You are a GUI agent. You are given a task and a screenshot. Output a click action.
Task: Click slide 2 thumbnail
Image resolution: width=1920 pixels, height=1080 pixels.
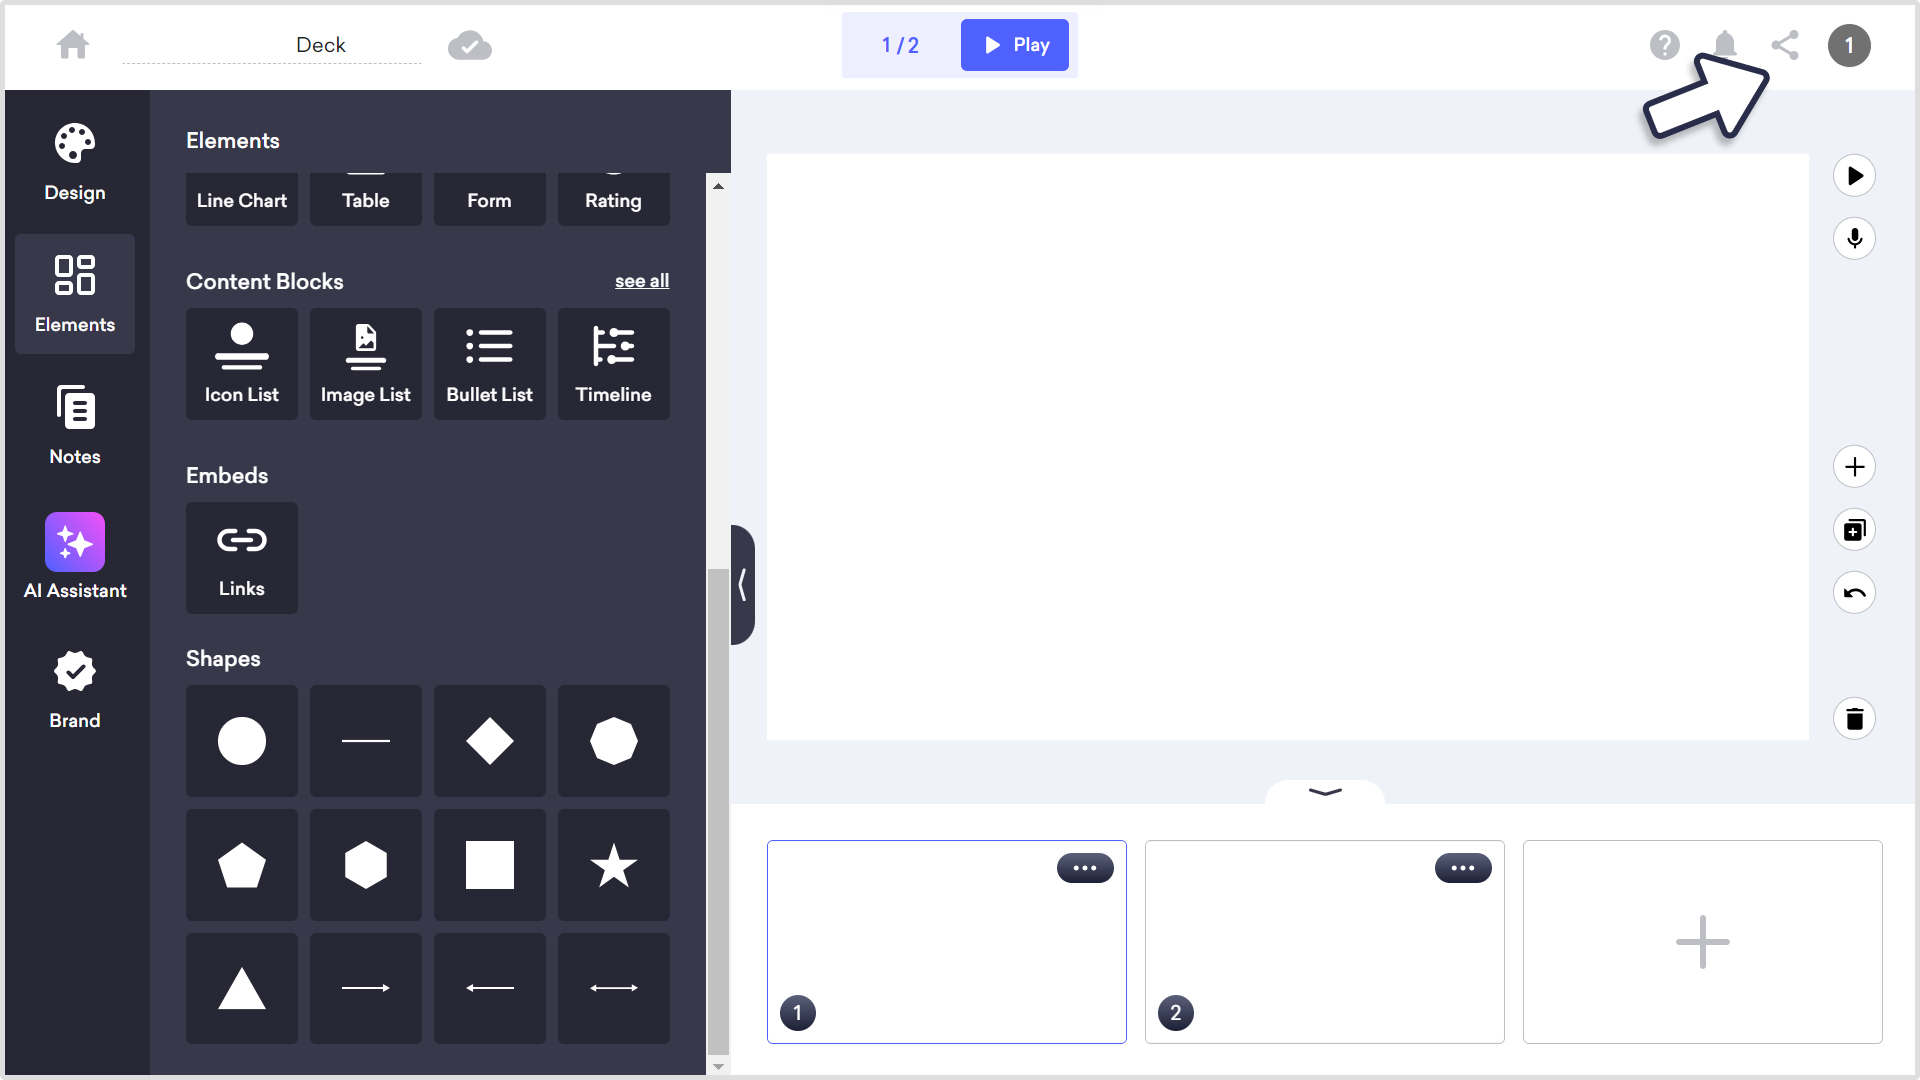click(1324, 942)
